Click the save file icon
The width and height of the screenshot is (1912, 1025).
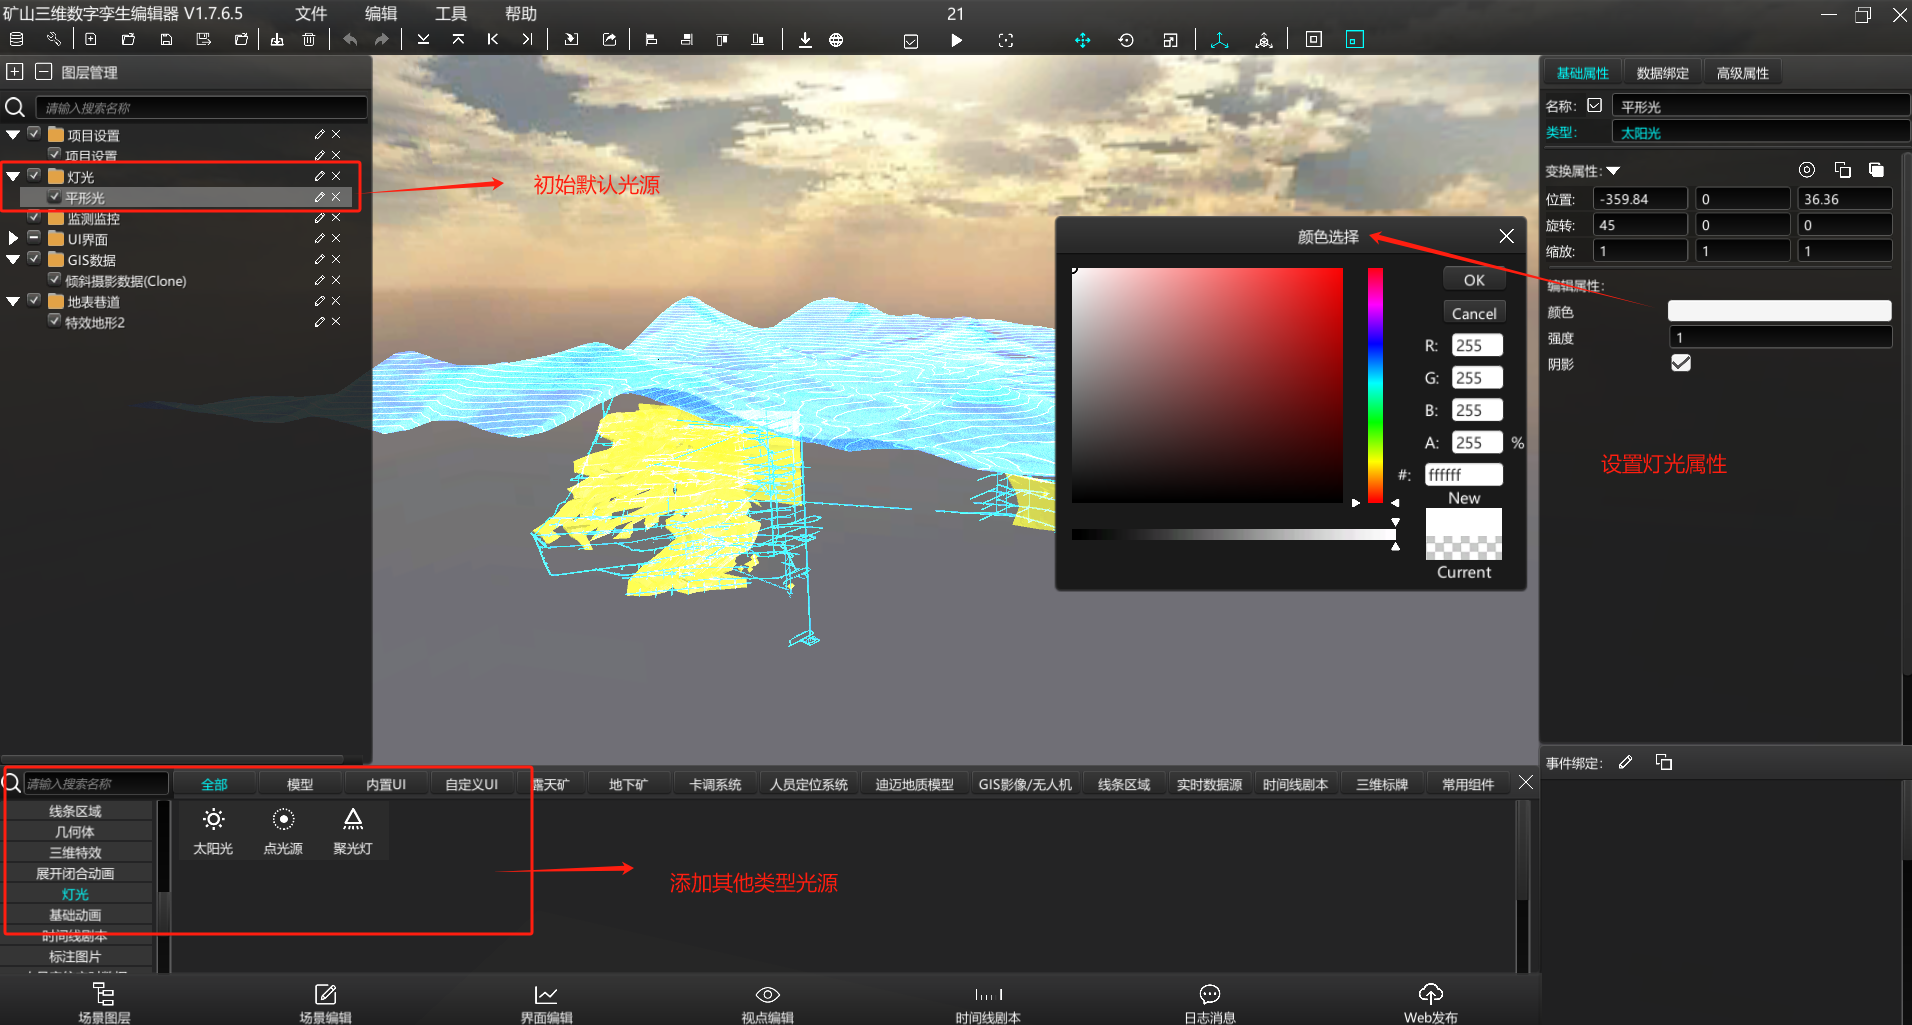tap(166, 39)
